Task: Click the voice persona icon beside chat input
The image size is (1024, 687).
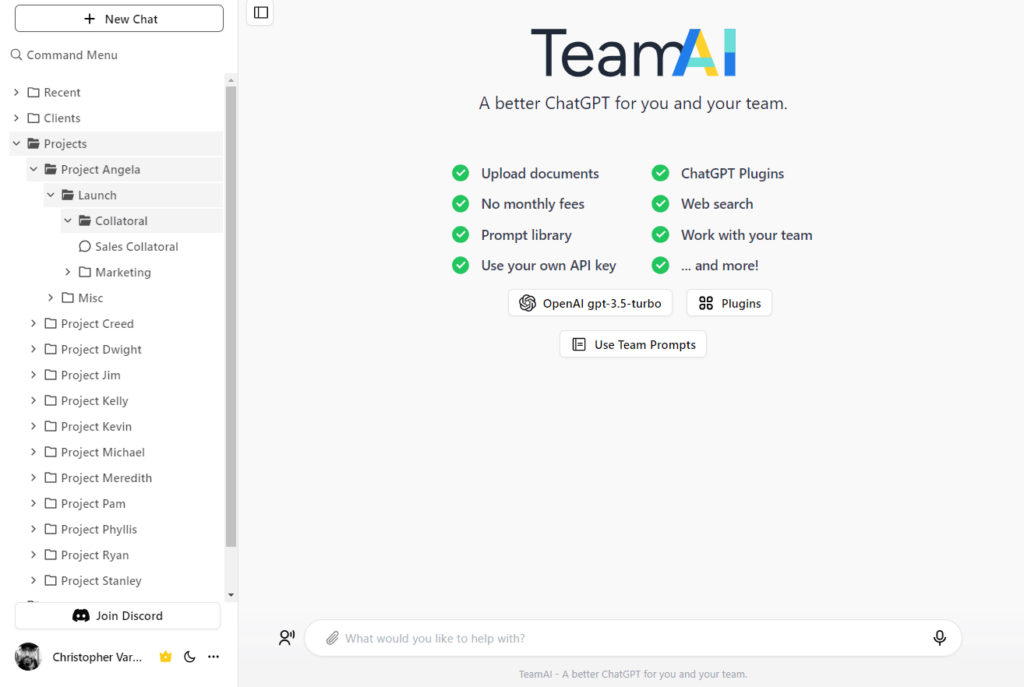Action: click(x=286, y=638)
